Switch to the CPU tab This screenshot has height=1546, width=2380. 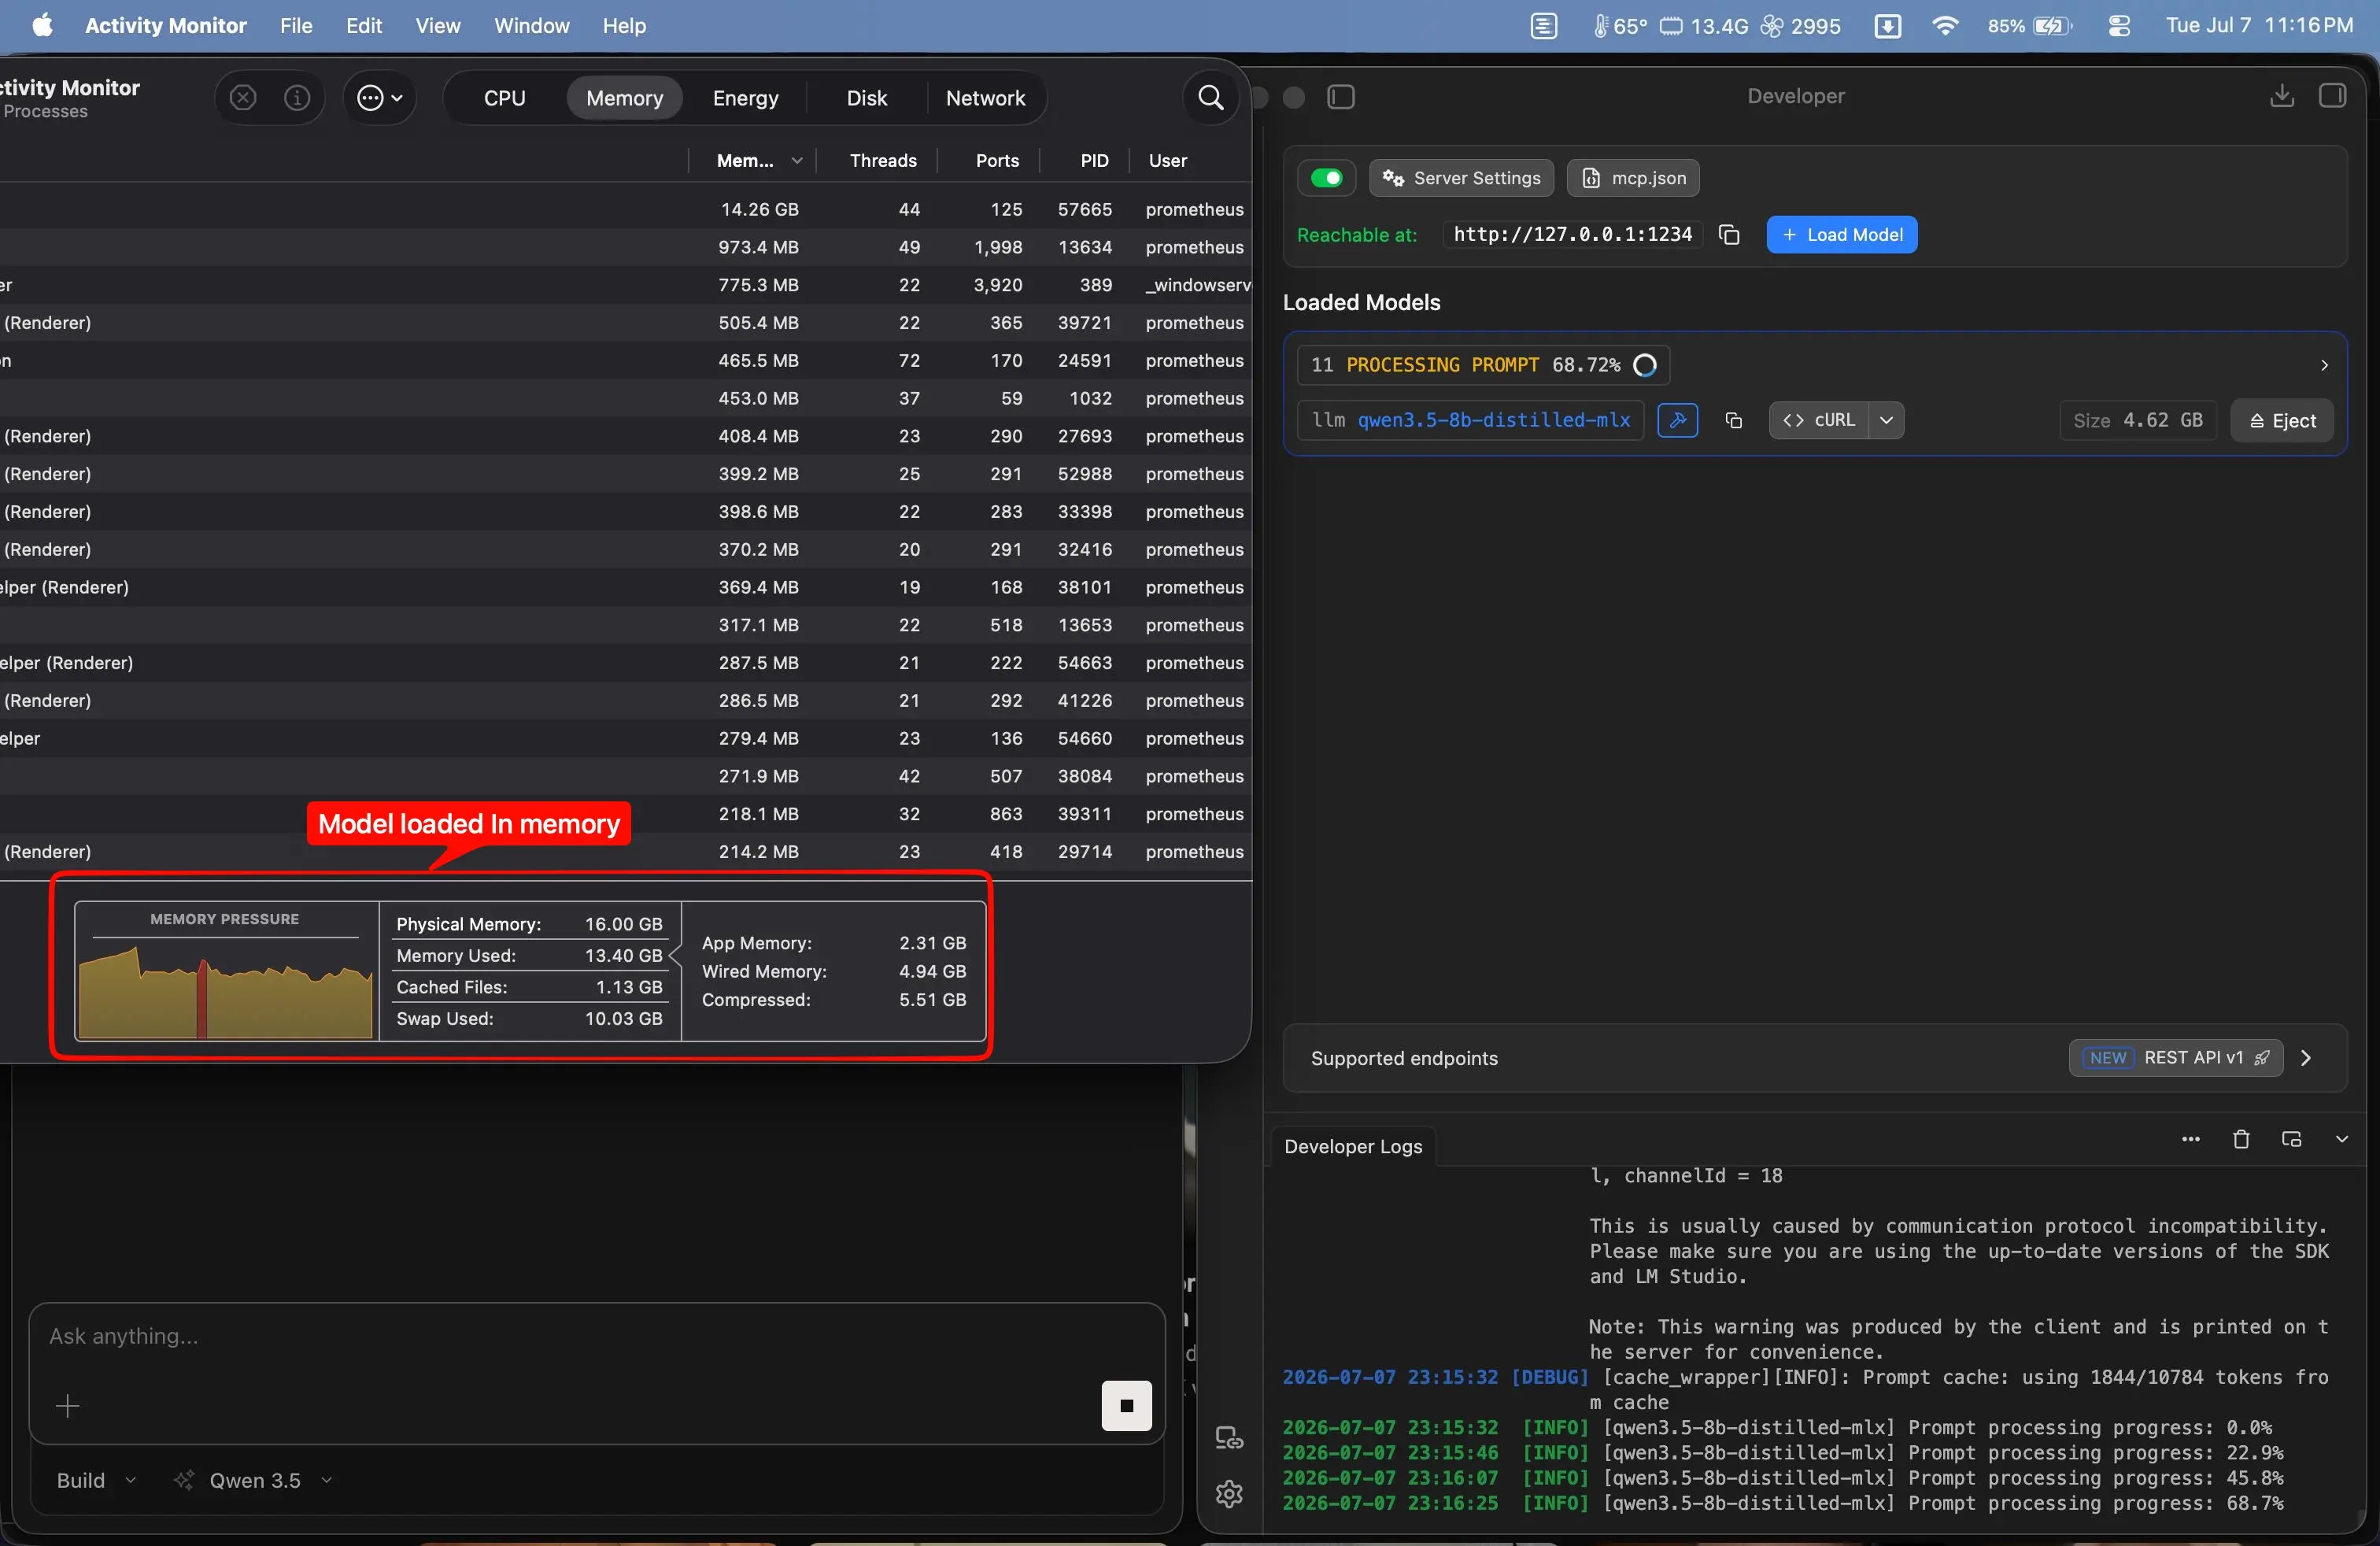pyautogui.click(x=504, y=98)
